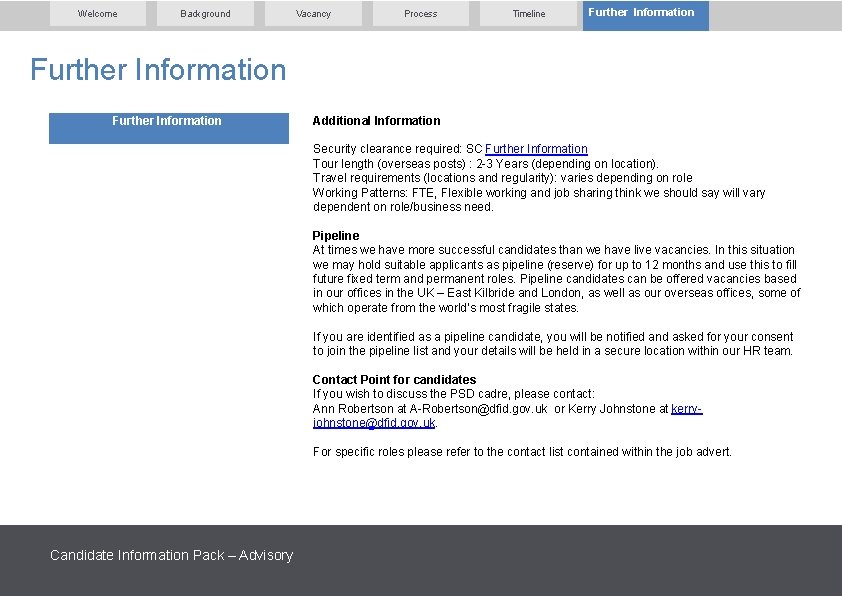Open the Timeline tab
The width and height of the screenshot is (842, 596).
click(x=528, y=13)
